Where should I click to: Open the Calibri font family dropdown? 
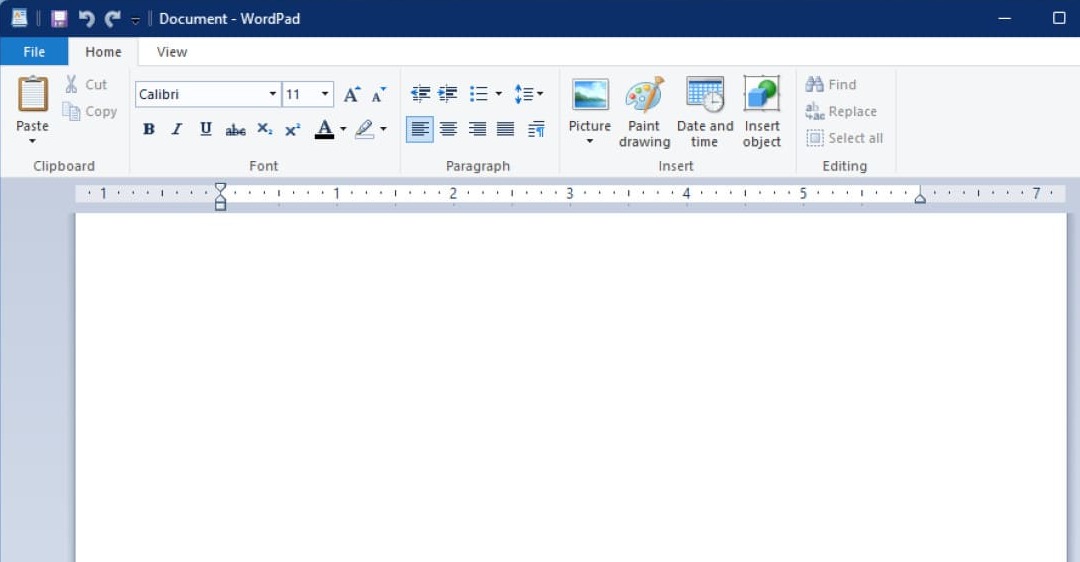coord(273,94)
